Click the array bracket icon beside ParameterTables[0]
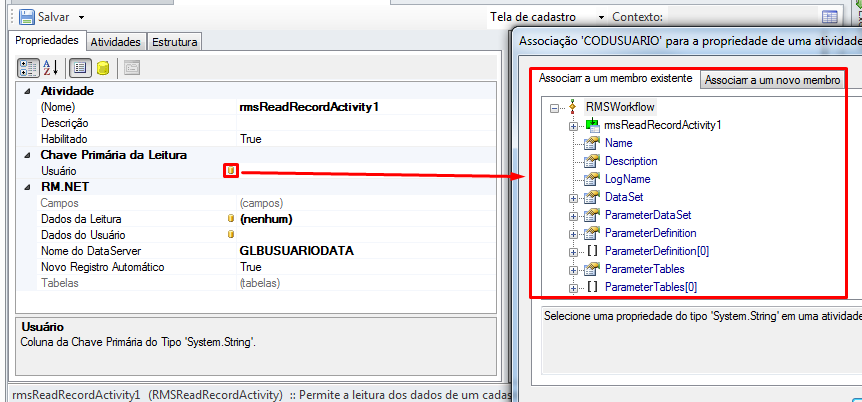This screenshot has width=862, height=402. click(592, 287)
